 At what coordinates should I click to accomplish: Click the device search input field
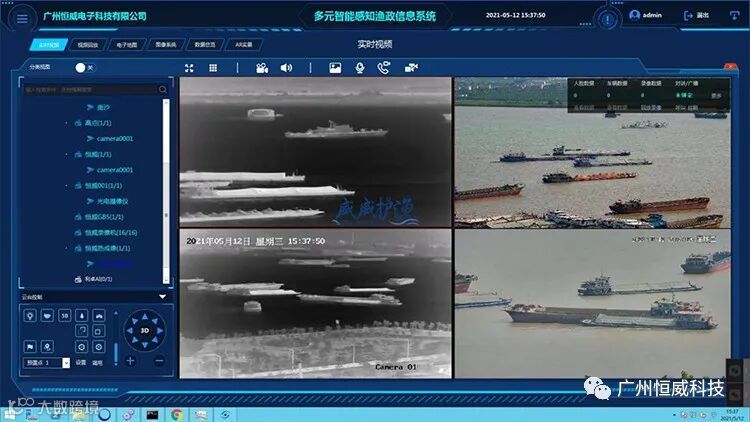coord(90,89)
